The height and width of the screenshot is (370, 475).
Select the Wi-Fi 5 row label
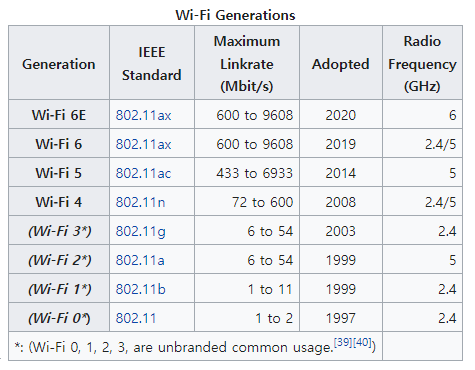point(59,173)
